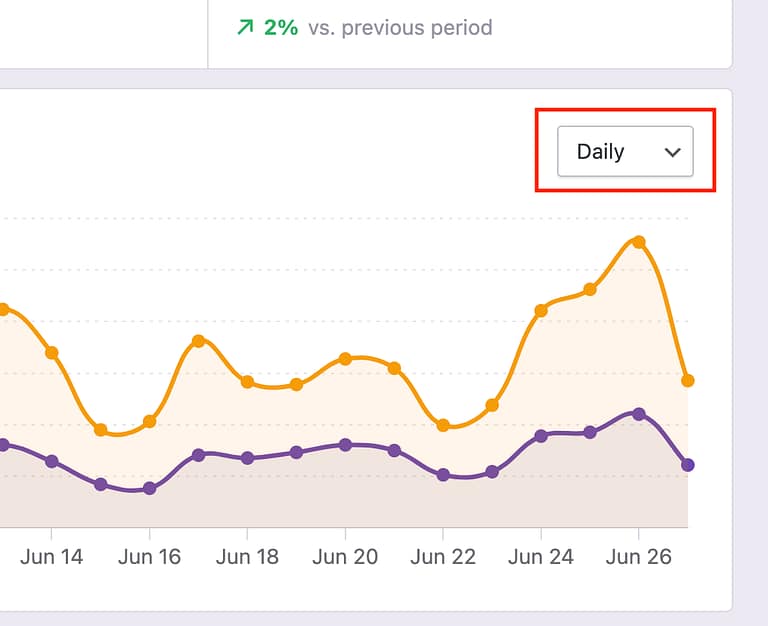The width and height of the screenshot is (768, 626).
Task: Click the purple data point on Jun 20
Action: (345, 445)
